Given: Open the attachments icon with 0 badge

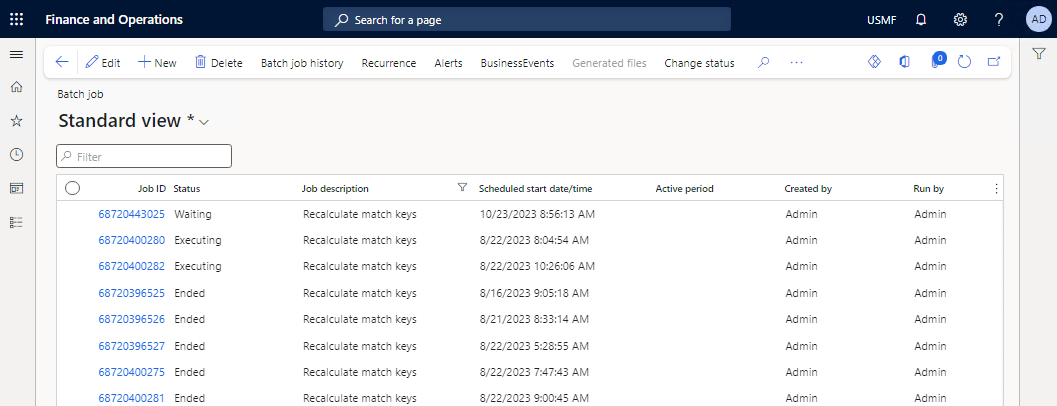Looking at the screenshot, I should [938, 61].
